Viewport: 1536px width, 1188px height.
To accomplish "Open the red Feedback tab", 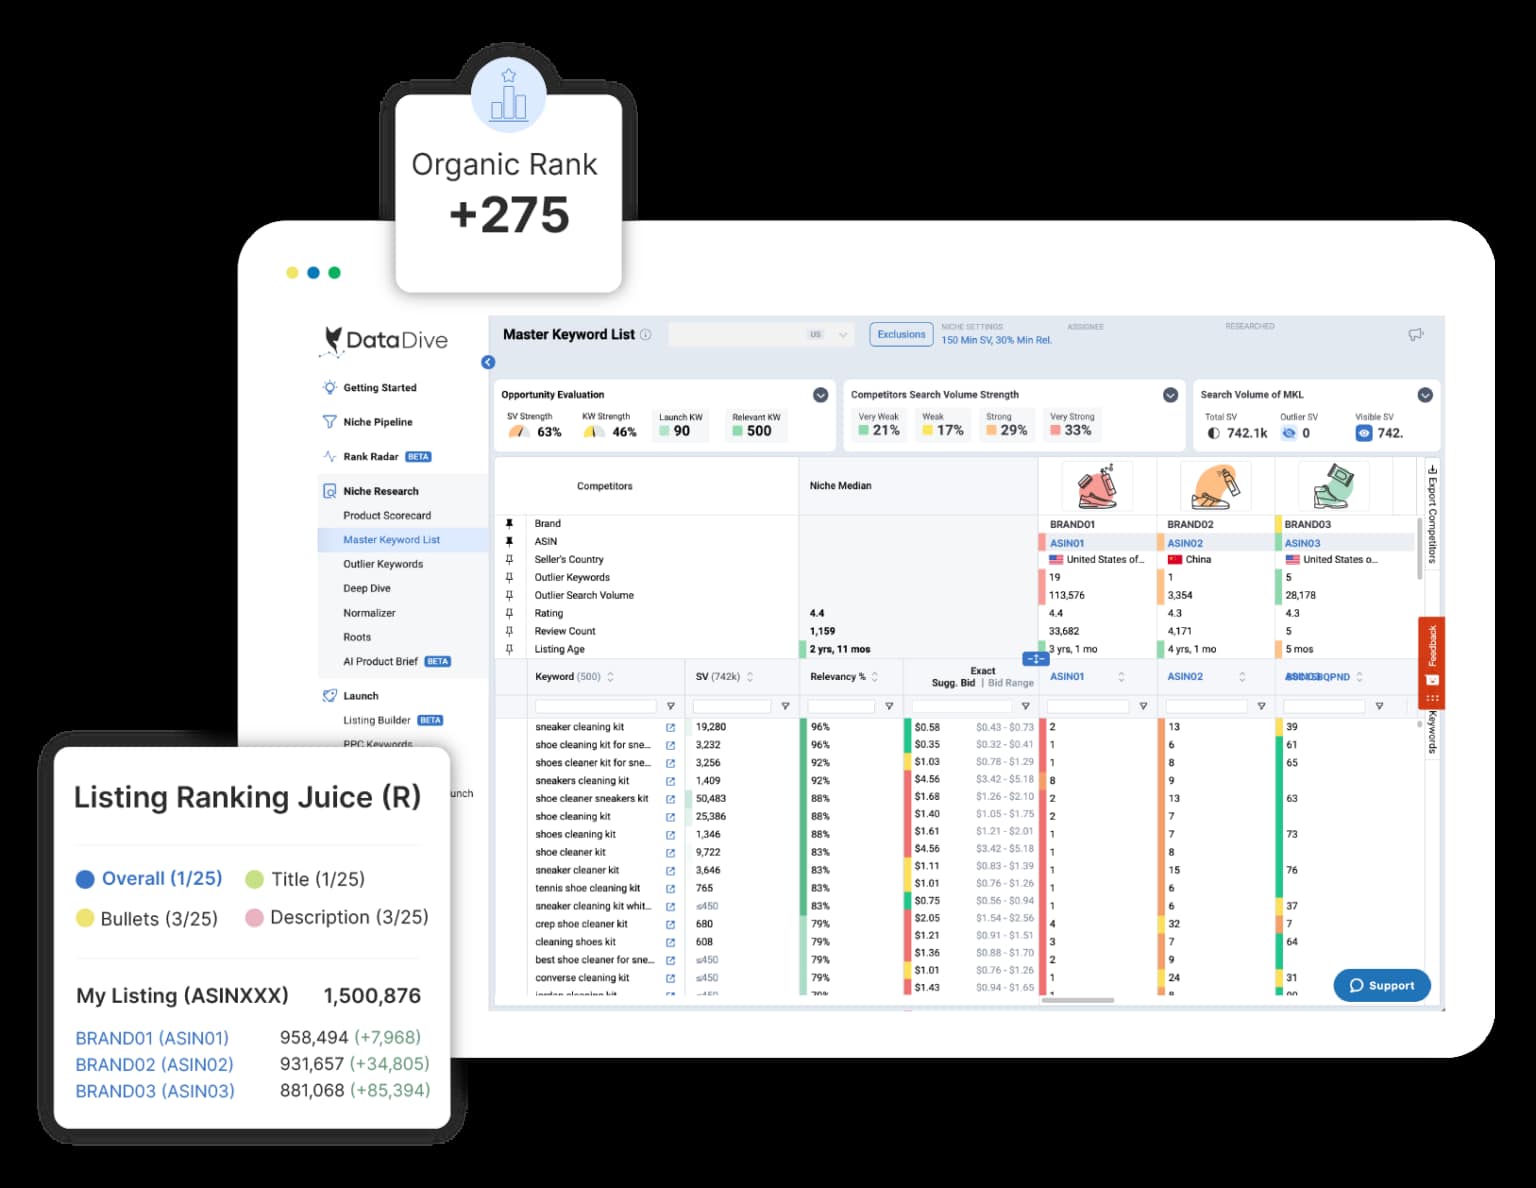I will [x=1431, y=662].
